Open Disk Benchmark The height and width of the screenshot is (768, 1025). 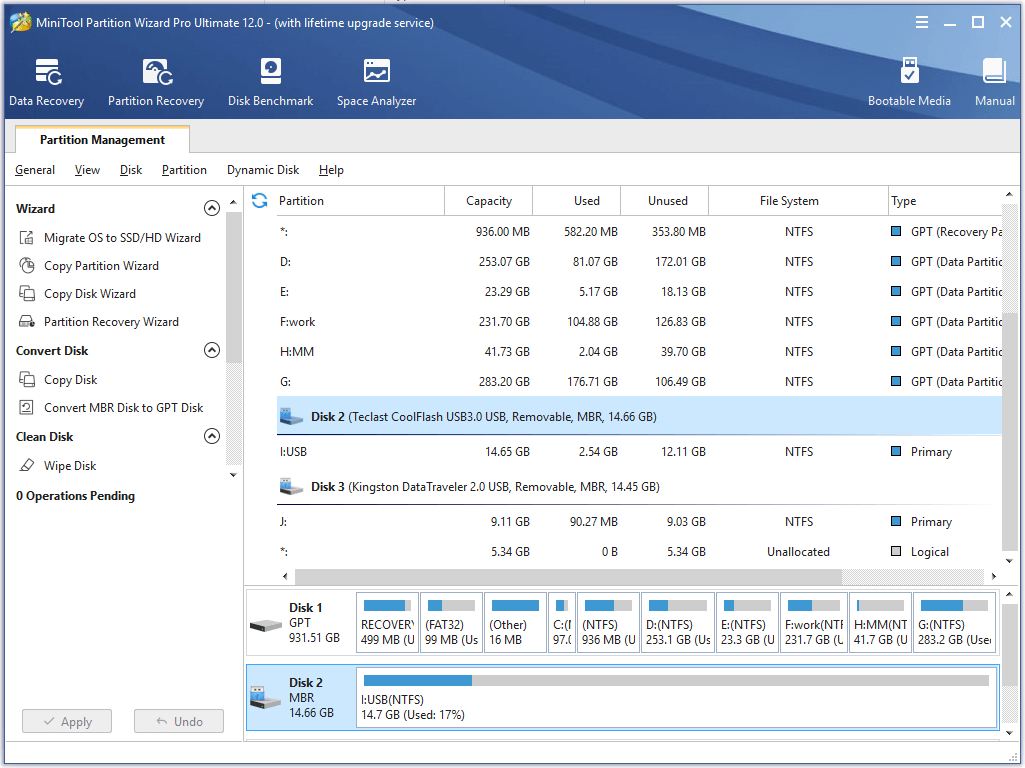pyautogui.click(x=270, y=82)
